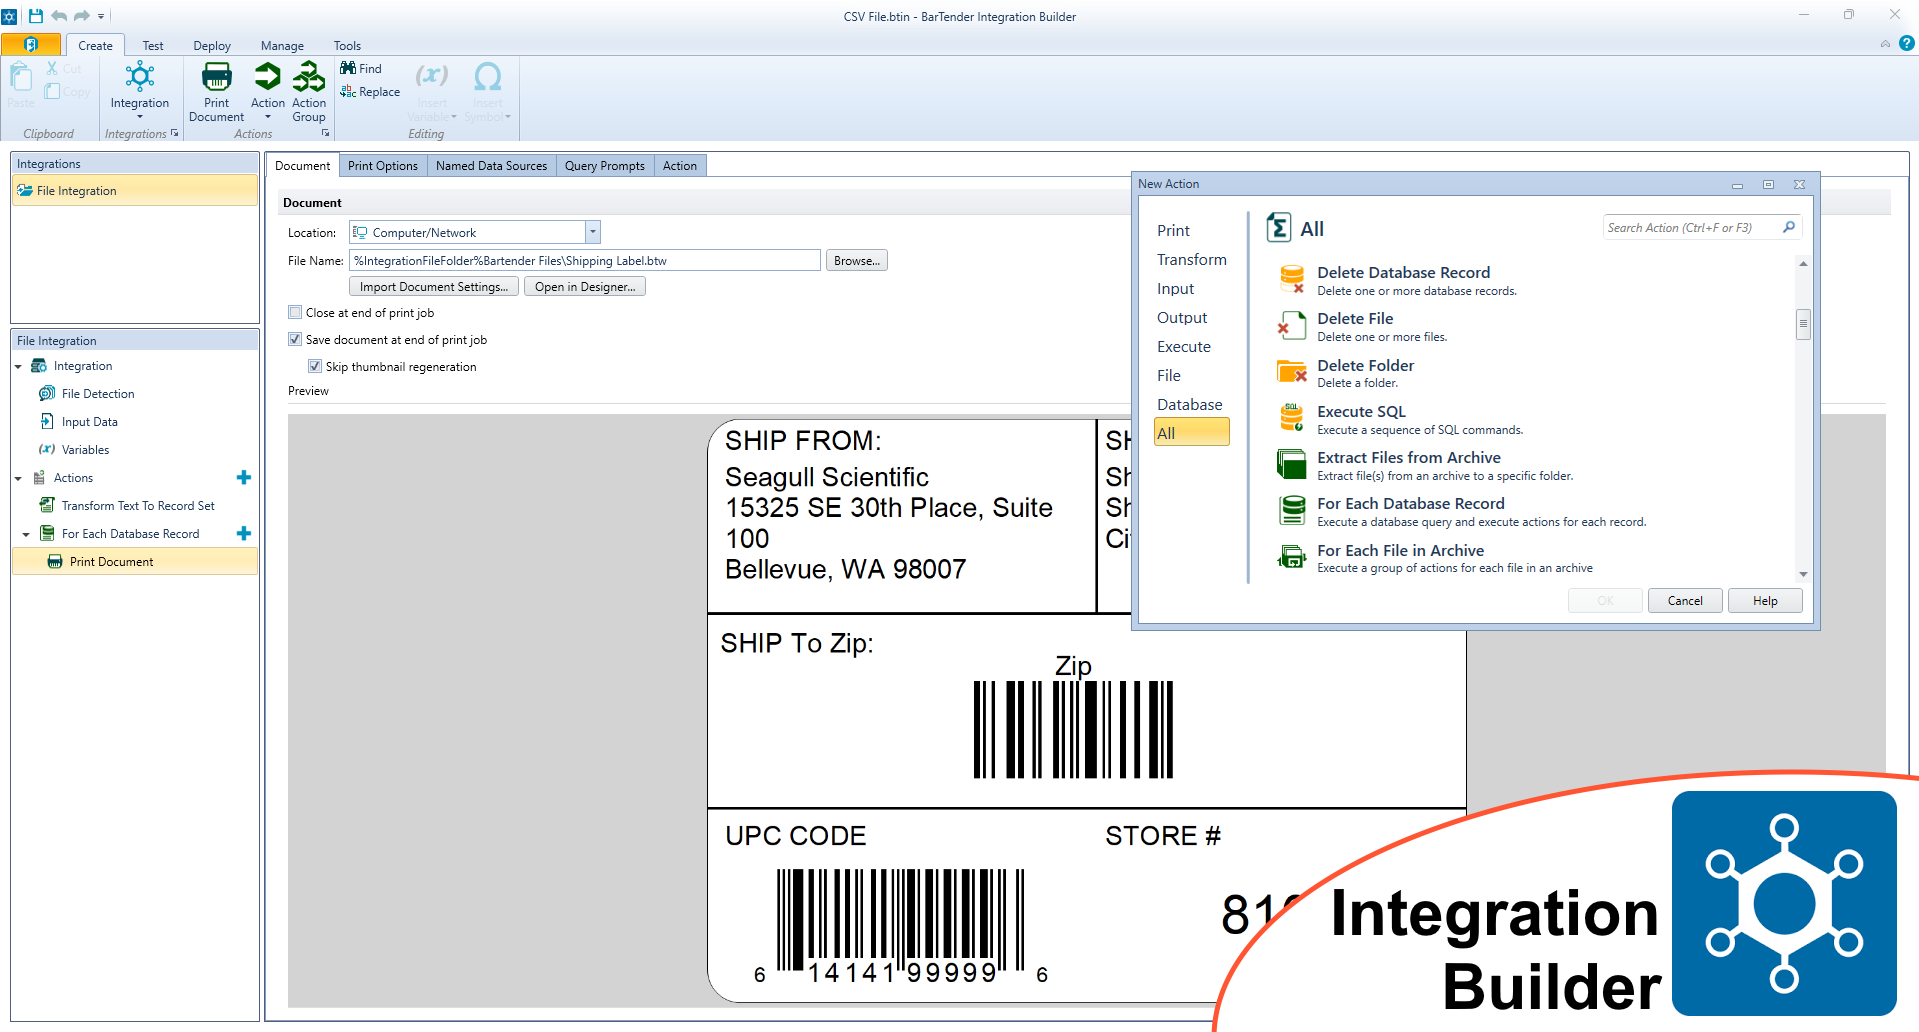The width and height of the screenshot is (1919, 1032).
Task: Click the New Action list scrollbar thumb
Action: tap(1803, 324)
